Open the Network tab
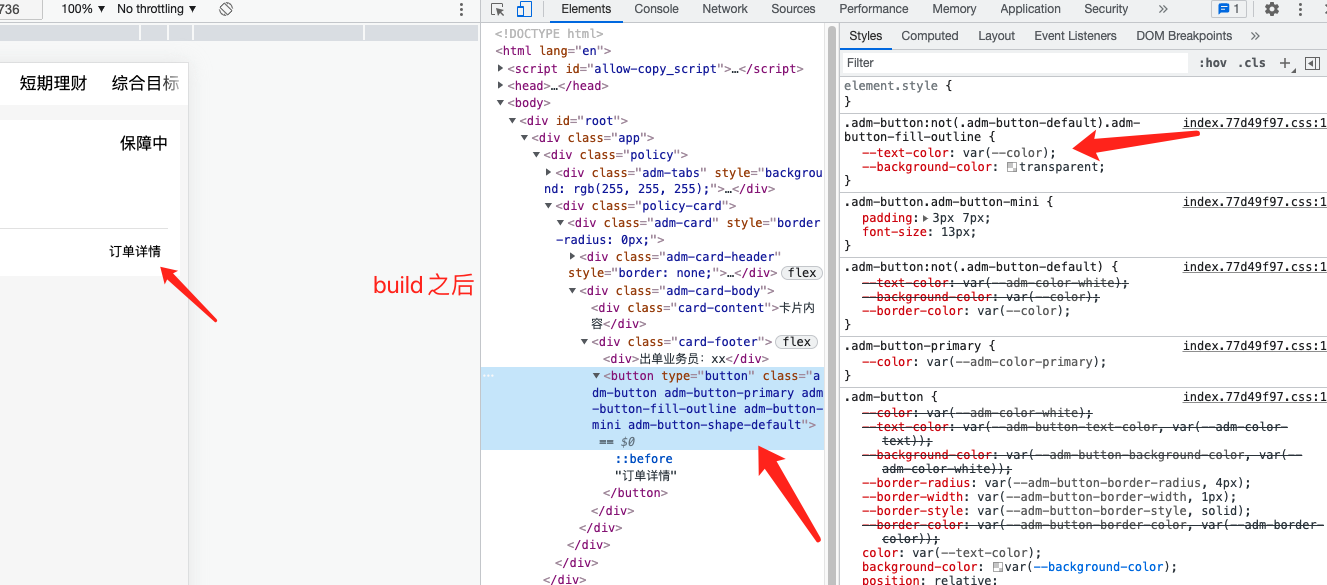The image size is (1327, 585). [x=725, y=9]
